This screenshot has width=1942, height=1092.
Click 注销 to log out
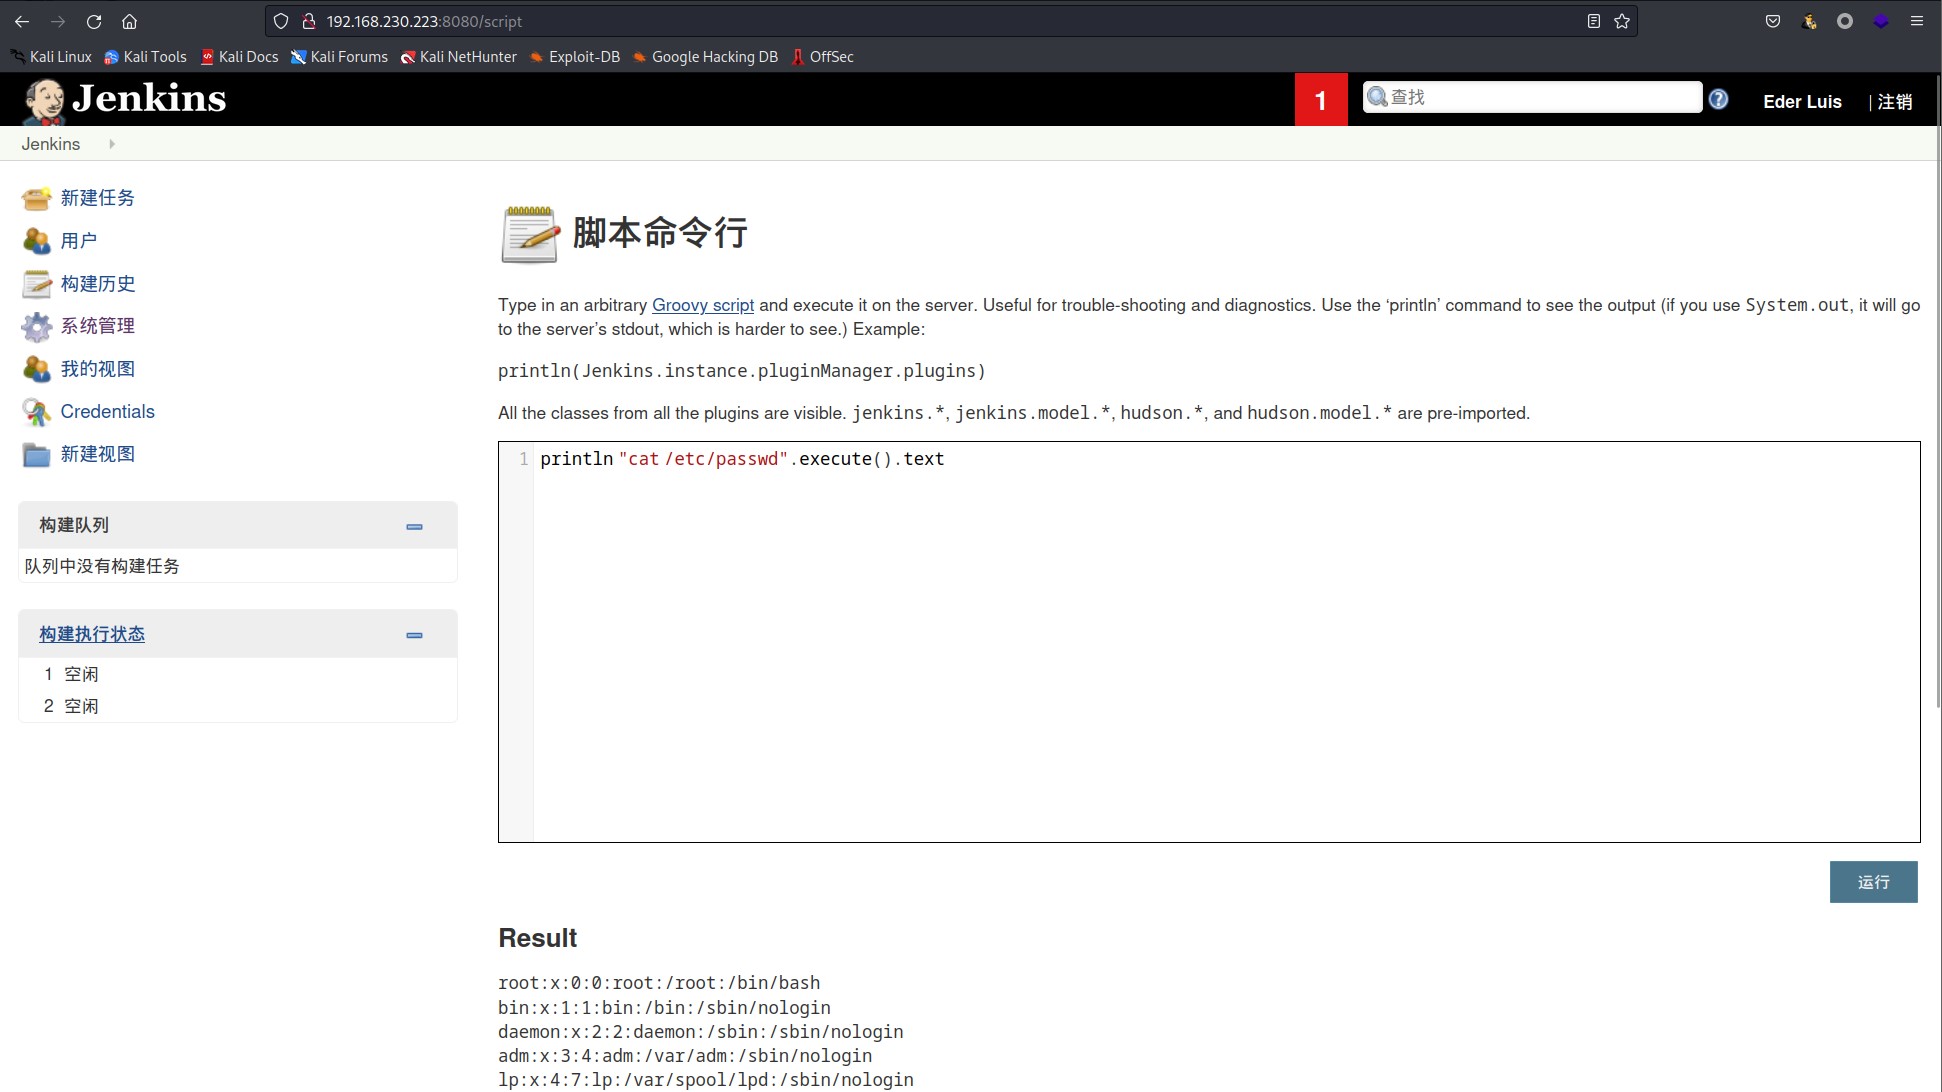point(1894,101)
